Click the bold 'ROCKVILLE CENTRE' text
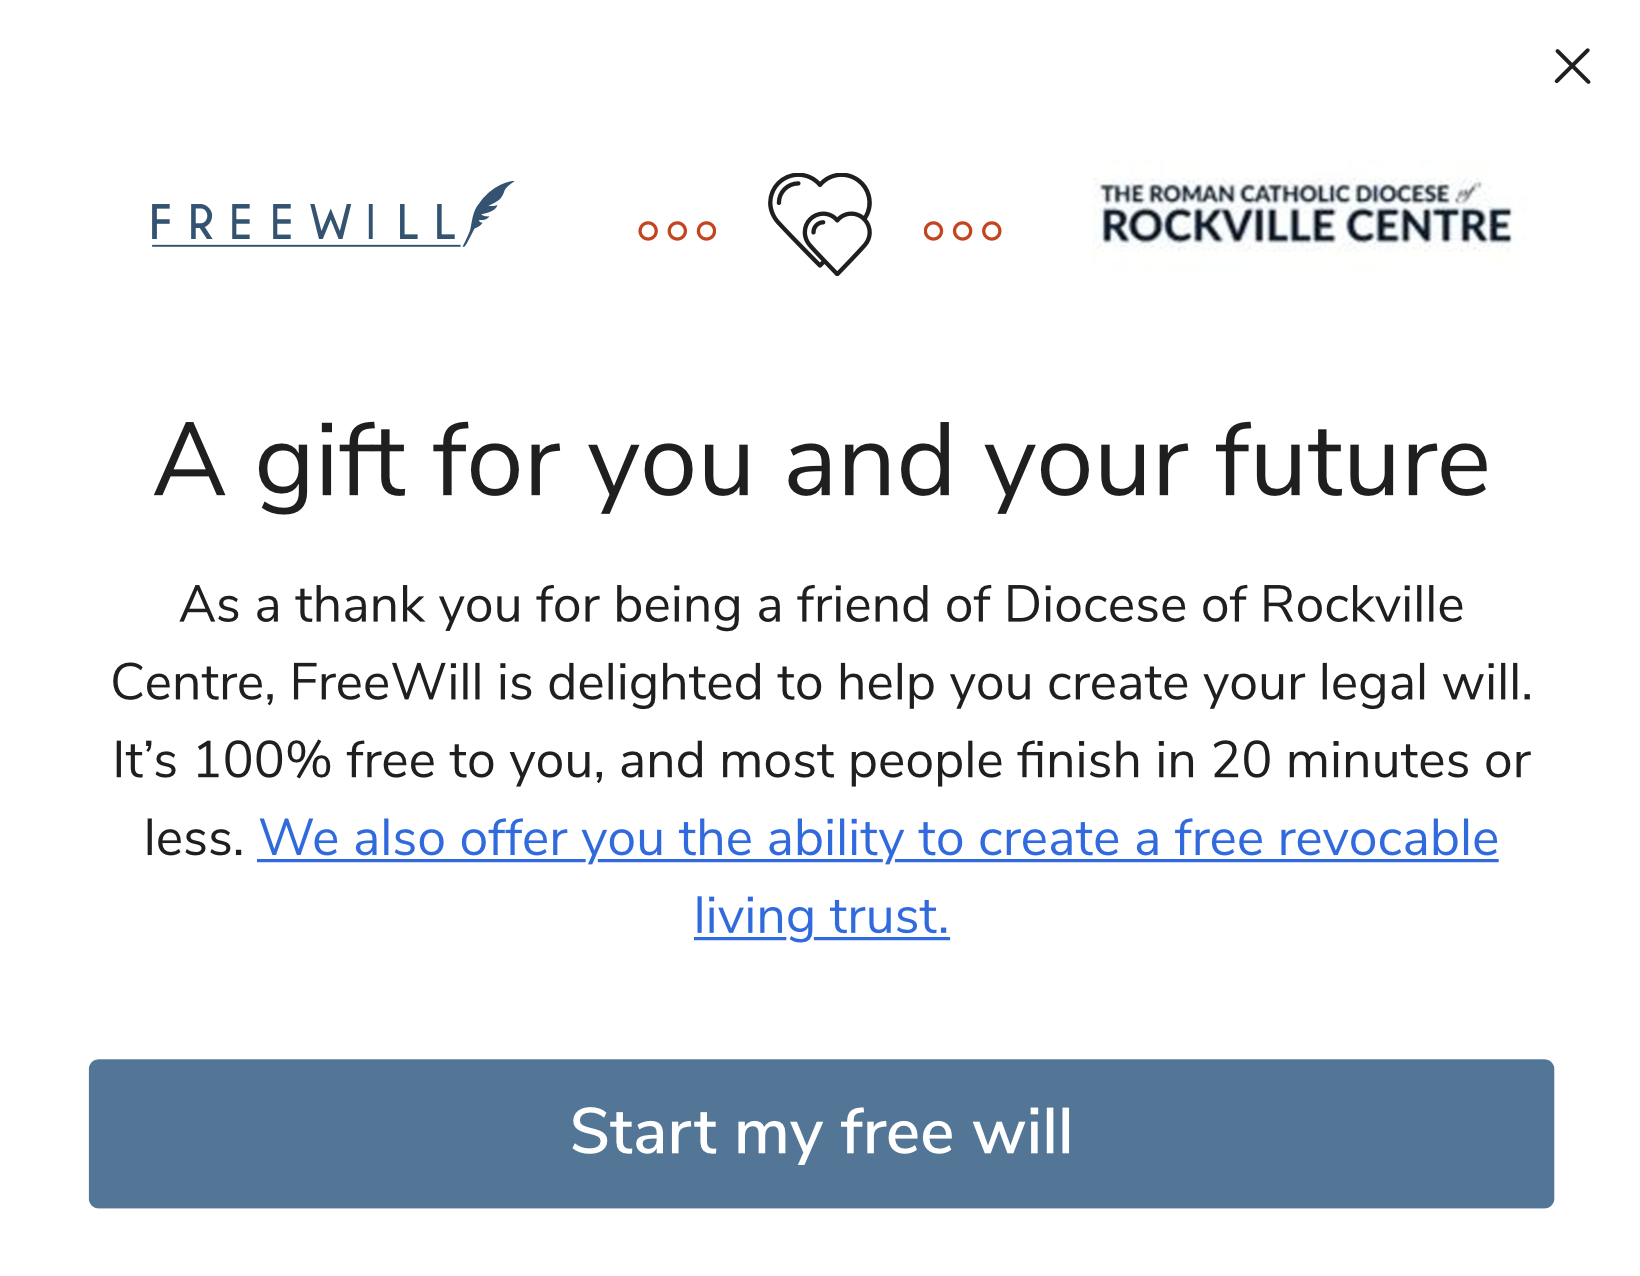Viewport: 1640px width, 1276px height. point(1305,226)
